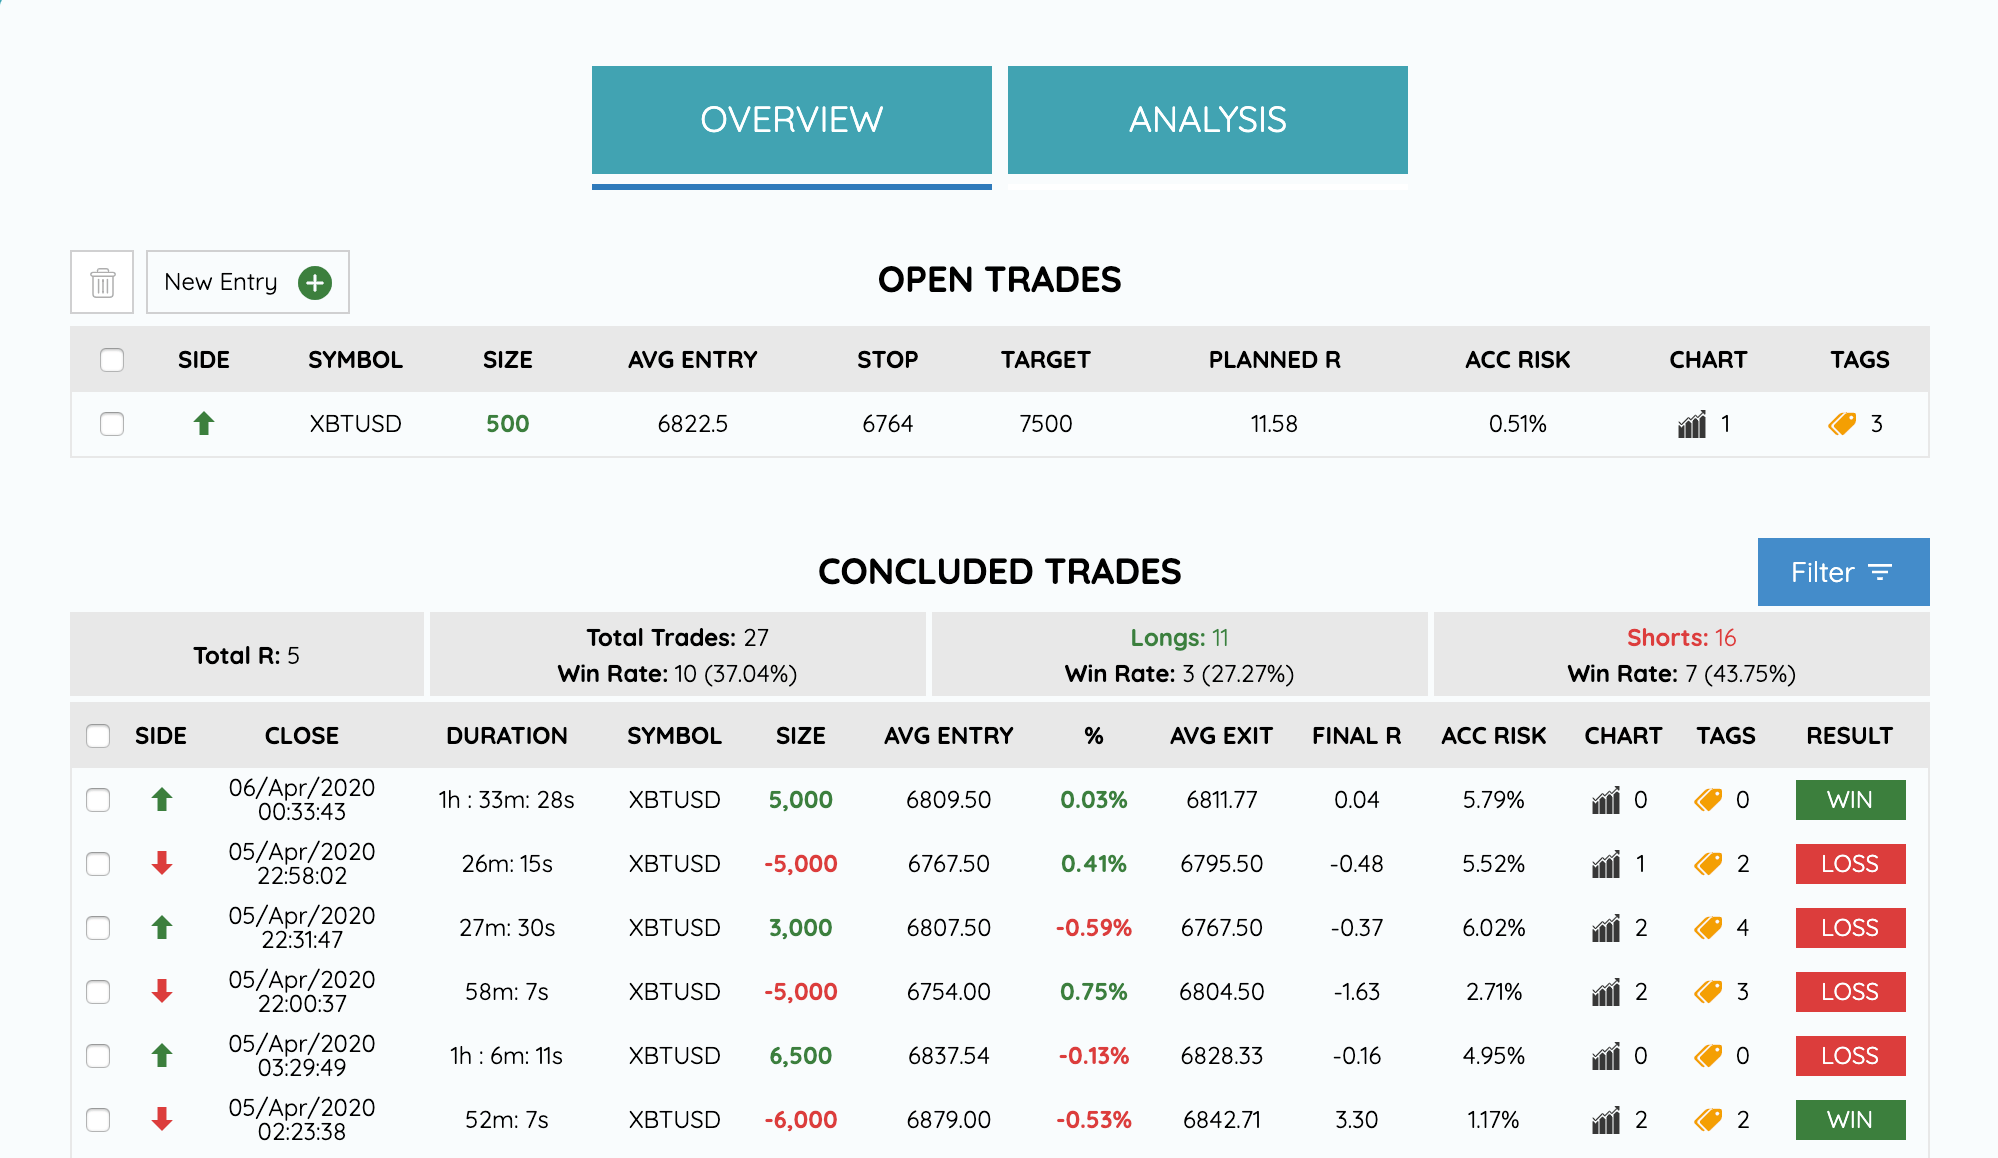Open chart icon for 05/Apr/2020 22:58:02 trade
The width and height of the screenshot is (1998, 1158).
(x=1606, y=864)
